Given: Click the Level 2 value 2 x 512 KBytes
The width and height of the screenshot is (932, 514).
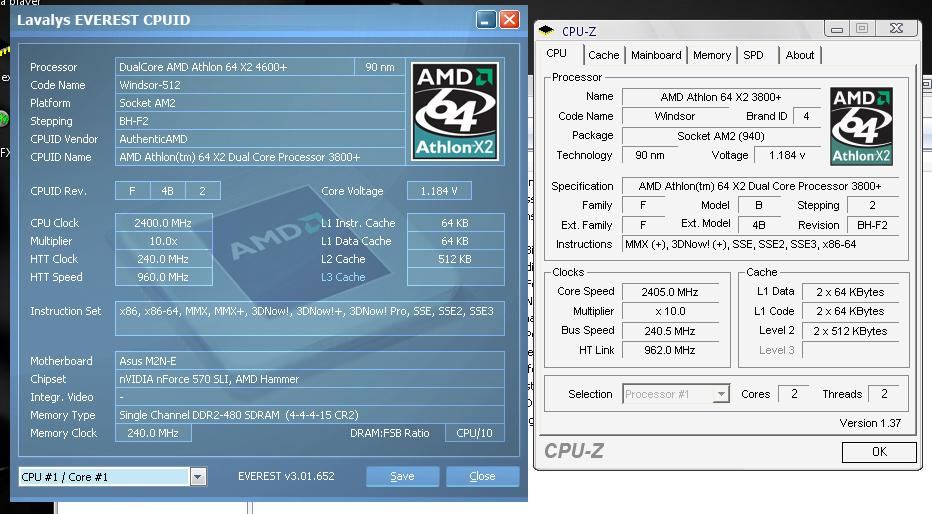Looking at the screenshot, I should (850, 331).
